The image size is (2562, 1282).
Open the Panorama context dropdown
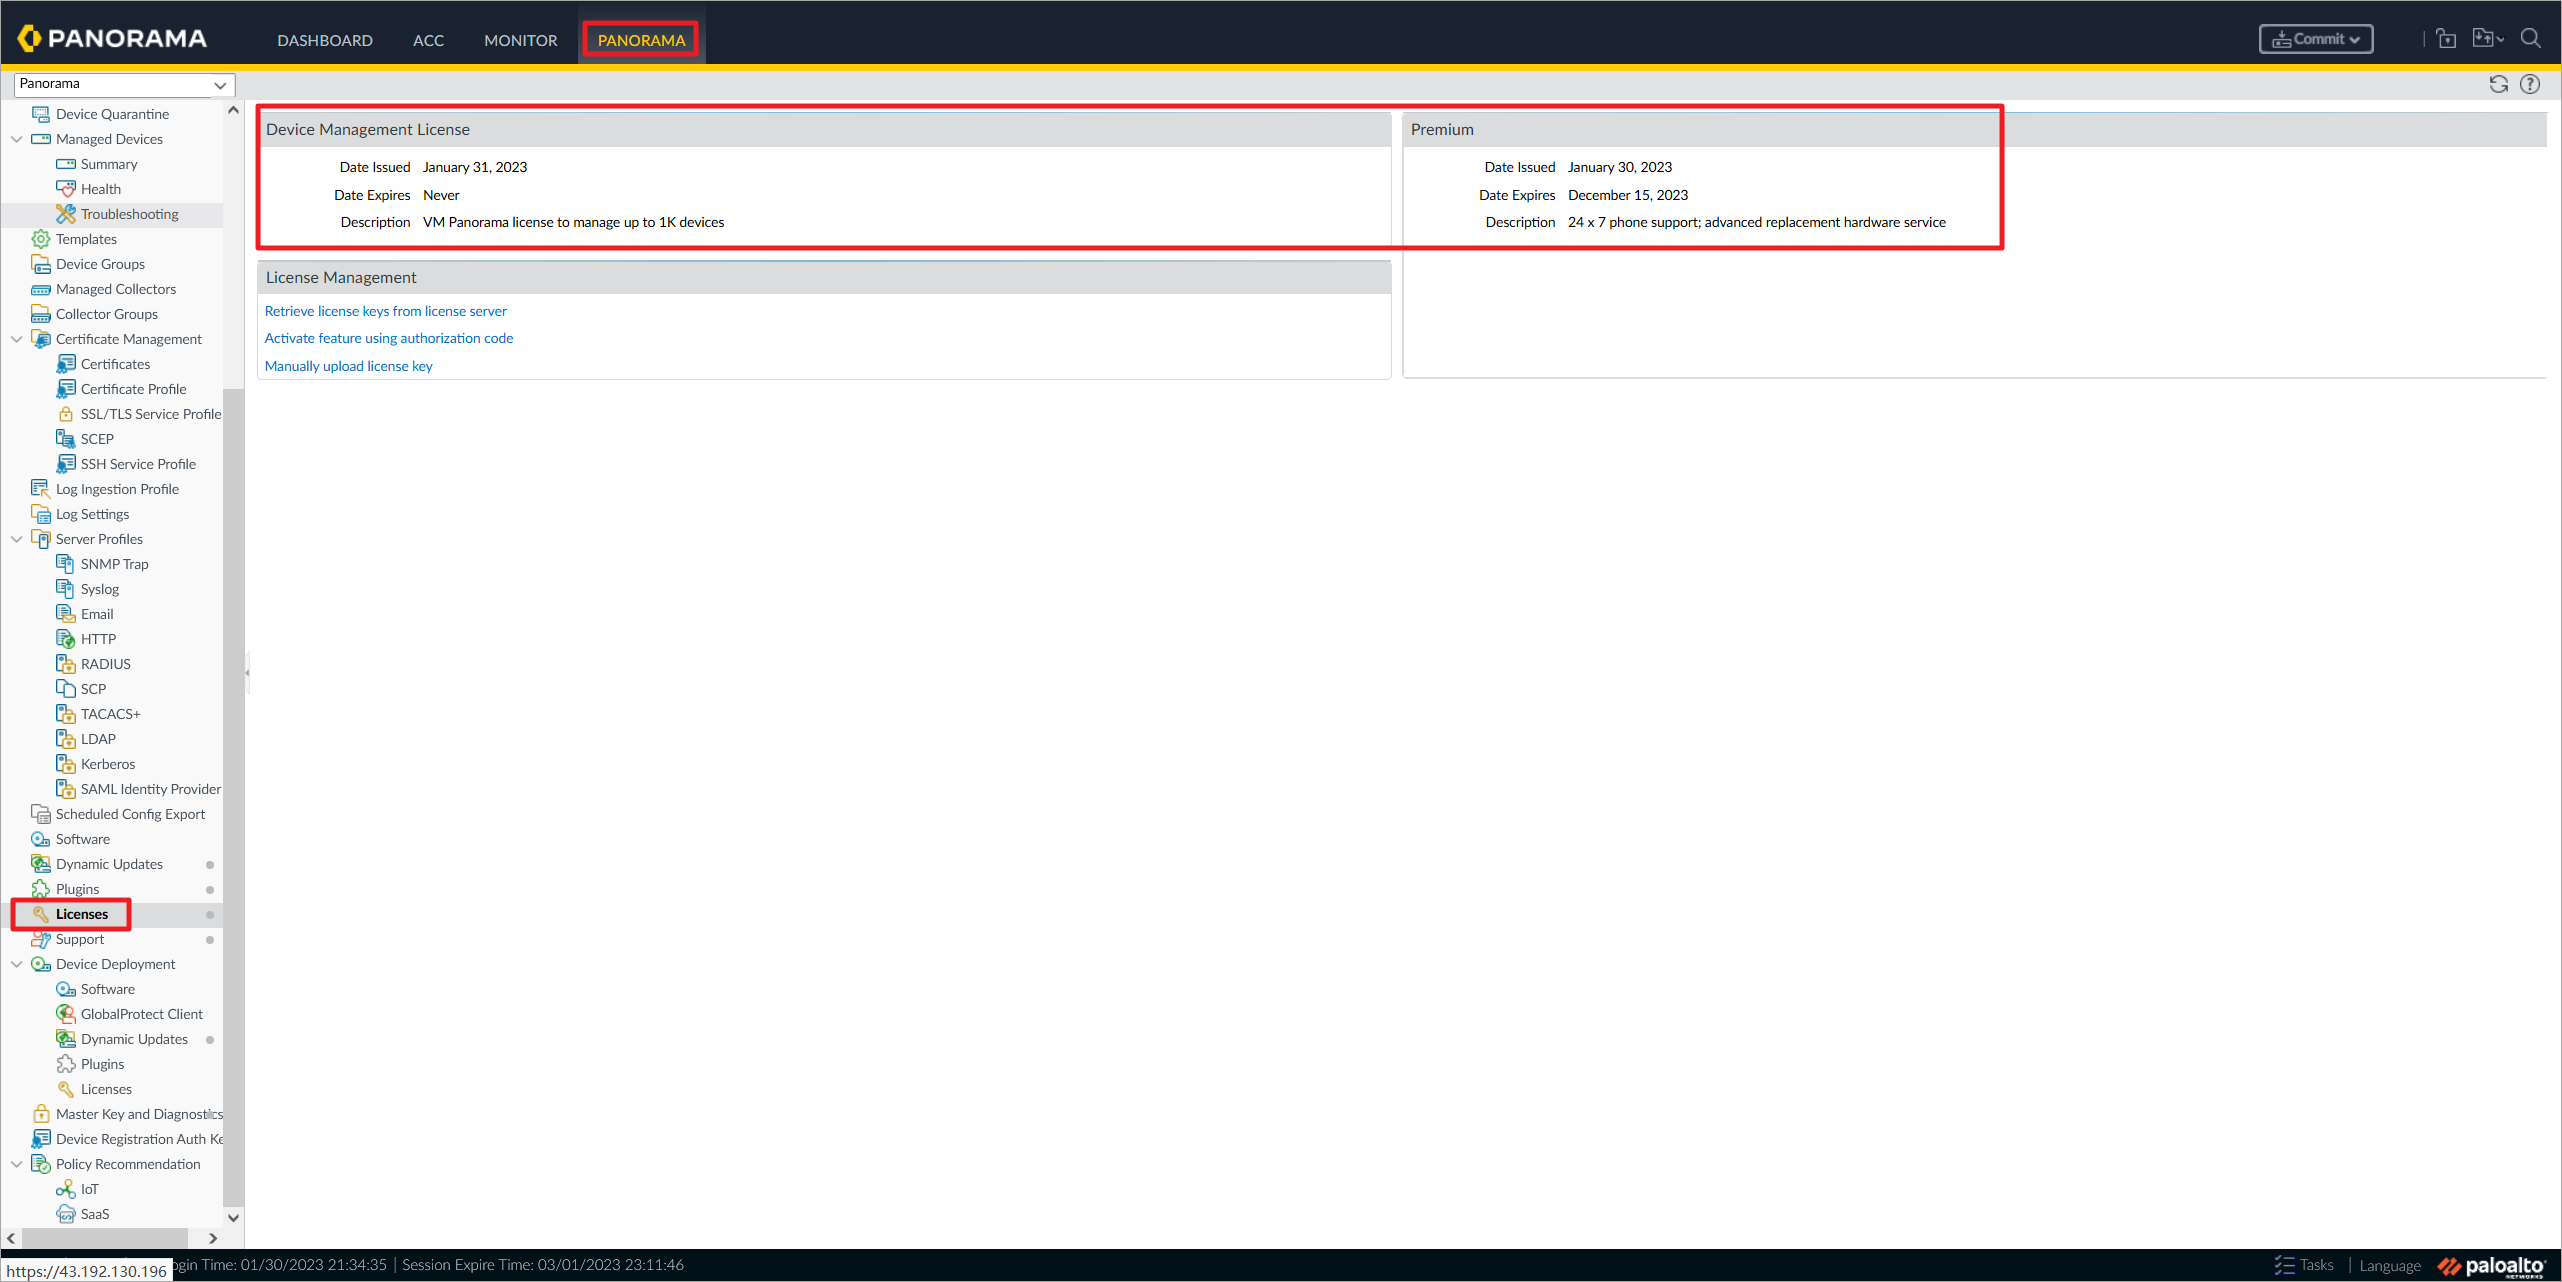[x=124, y=84]
